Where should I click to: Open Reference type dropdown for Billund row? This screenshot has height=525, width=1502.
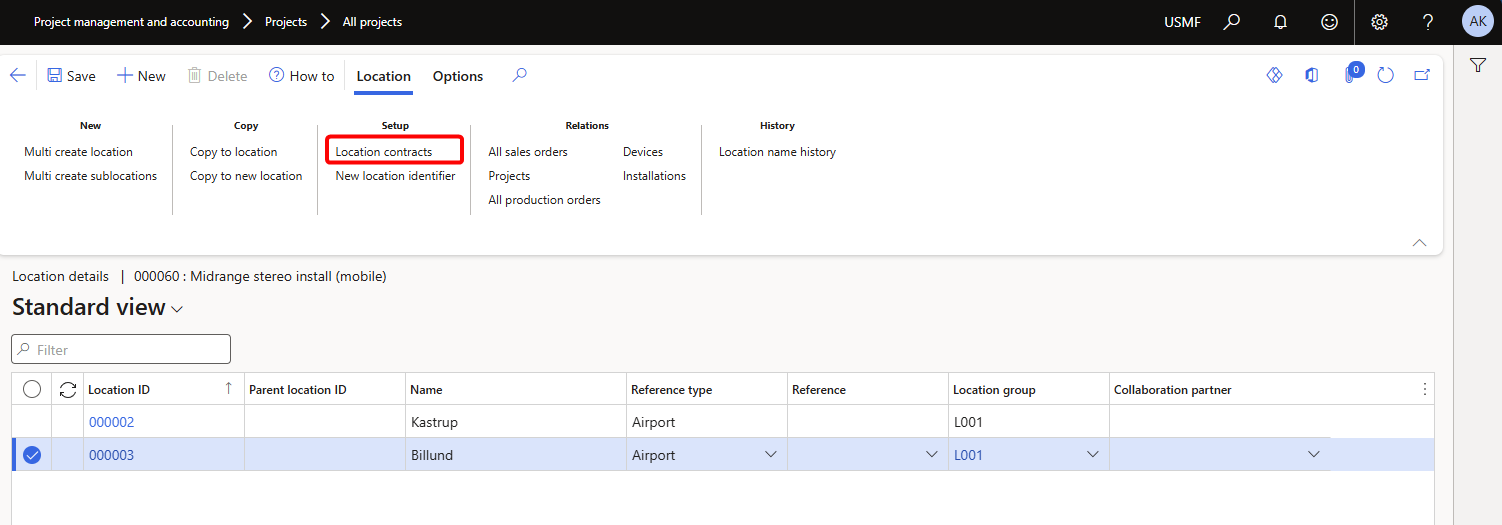tap(771, 455)
